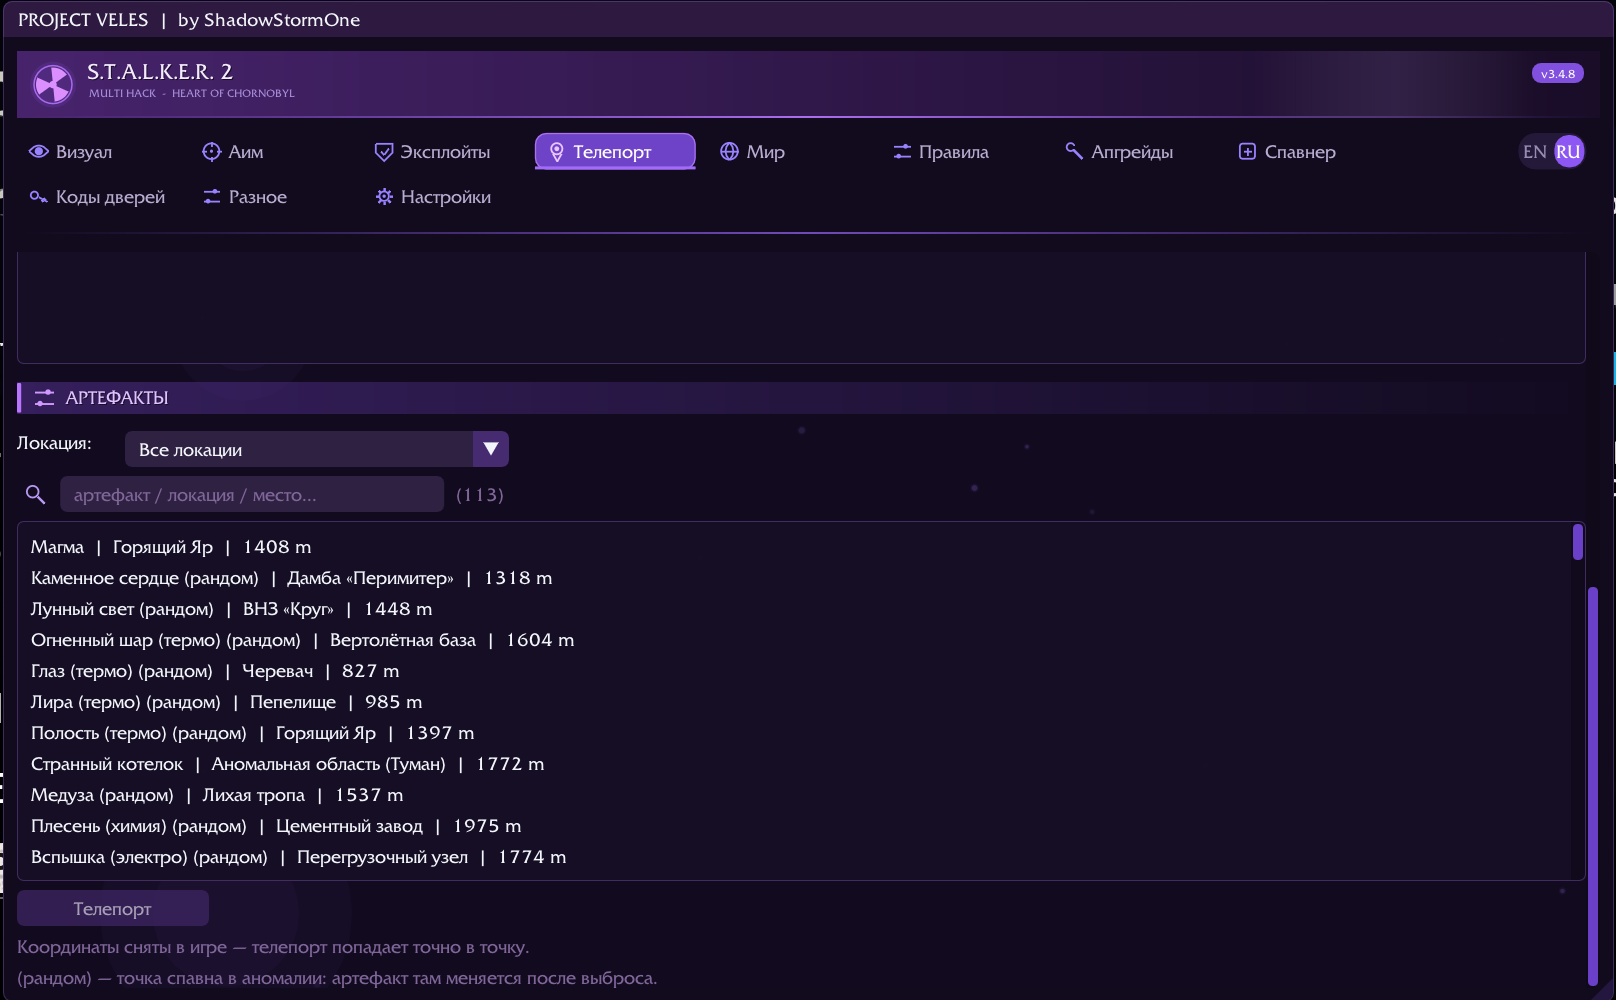
Task: Click the shield icon beside Эксплойты
Action: (x=384, y=152)
